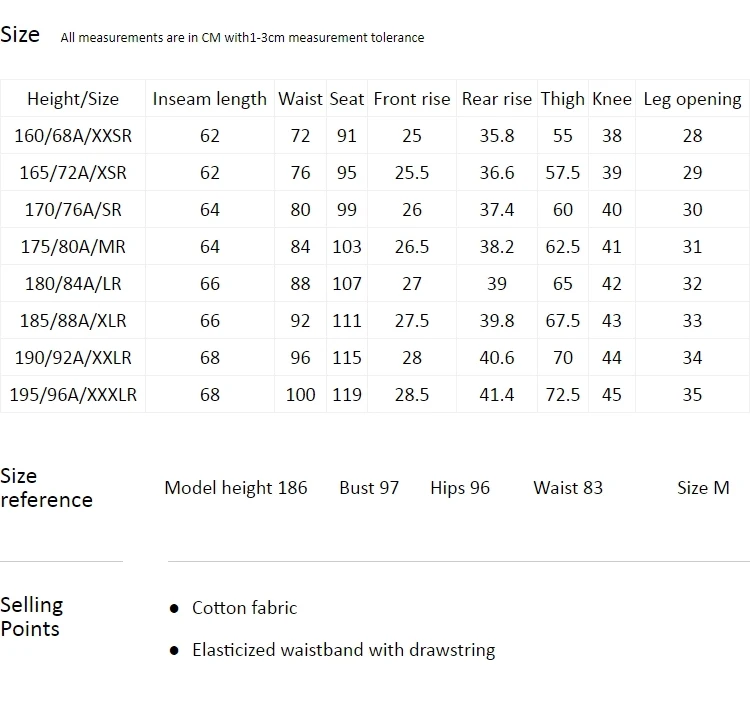750x705 pixels.
Task: Select the 180/84A/LR size row label
Action: click(73, 284)
